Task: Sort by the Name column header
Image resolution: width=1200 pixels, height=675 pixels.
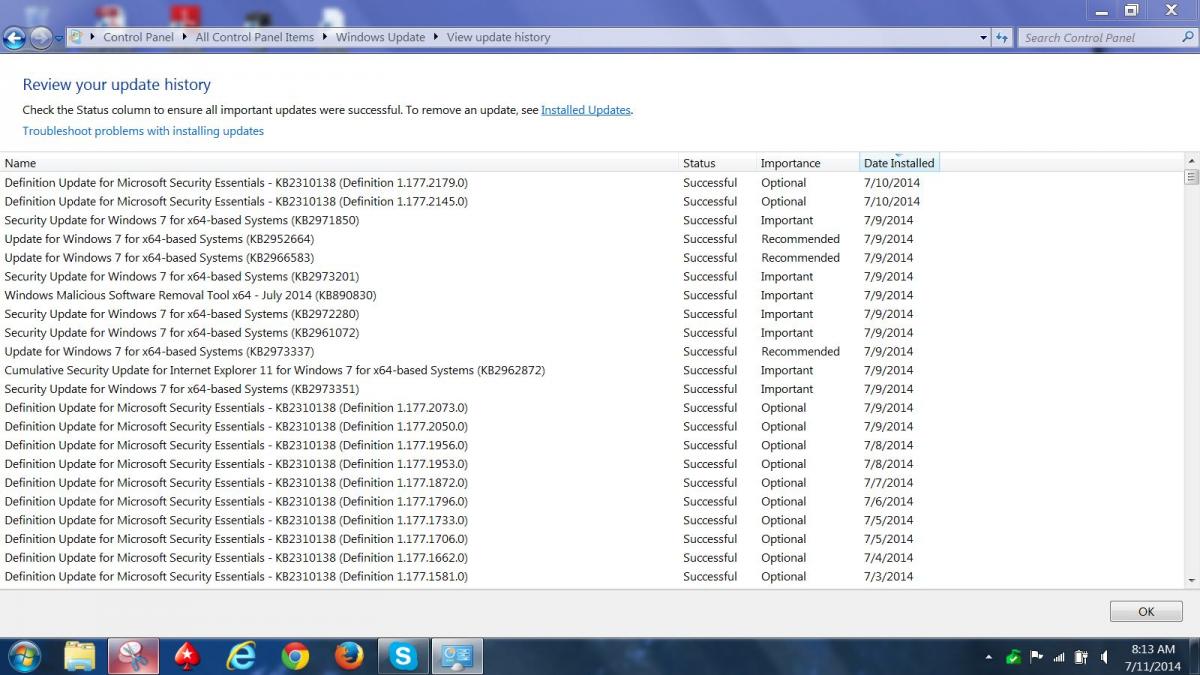Action: (339, 163)
